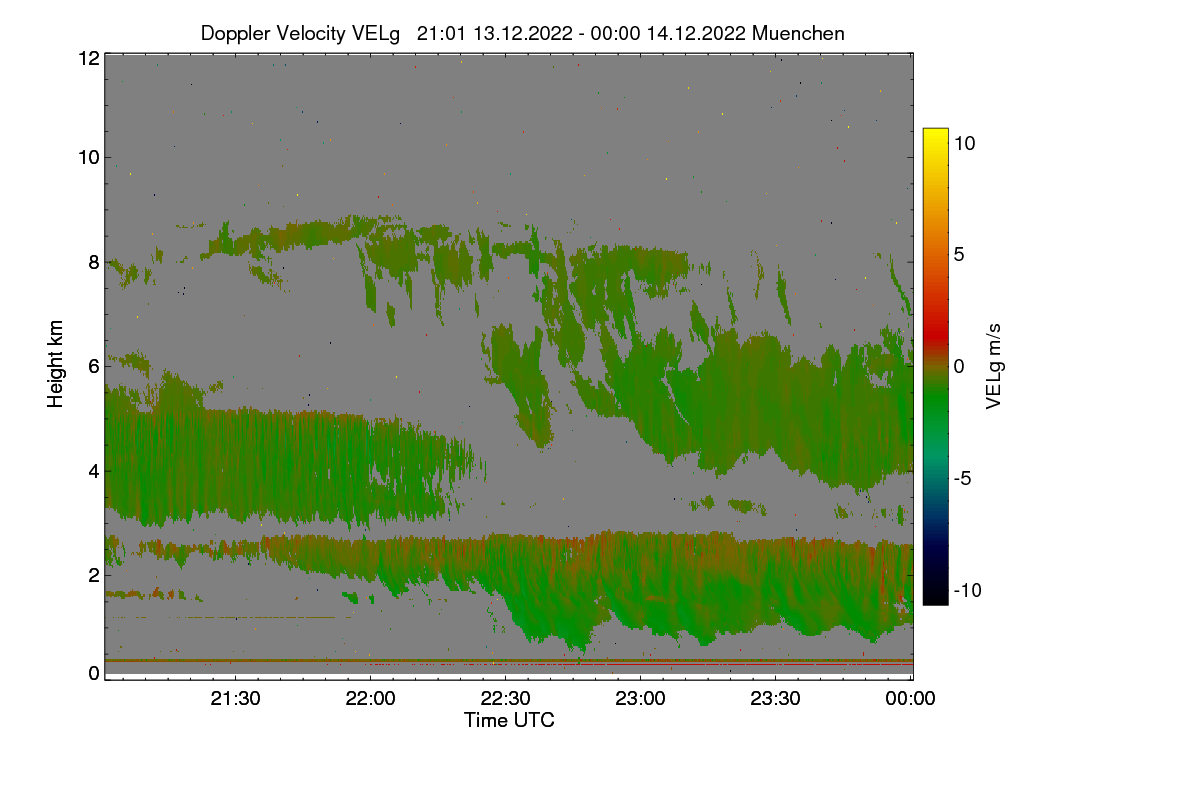
Task: Click the height axis label 8
Action: point(93,262)
